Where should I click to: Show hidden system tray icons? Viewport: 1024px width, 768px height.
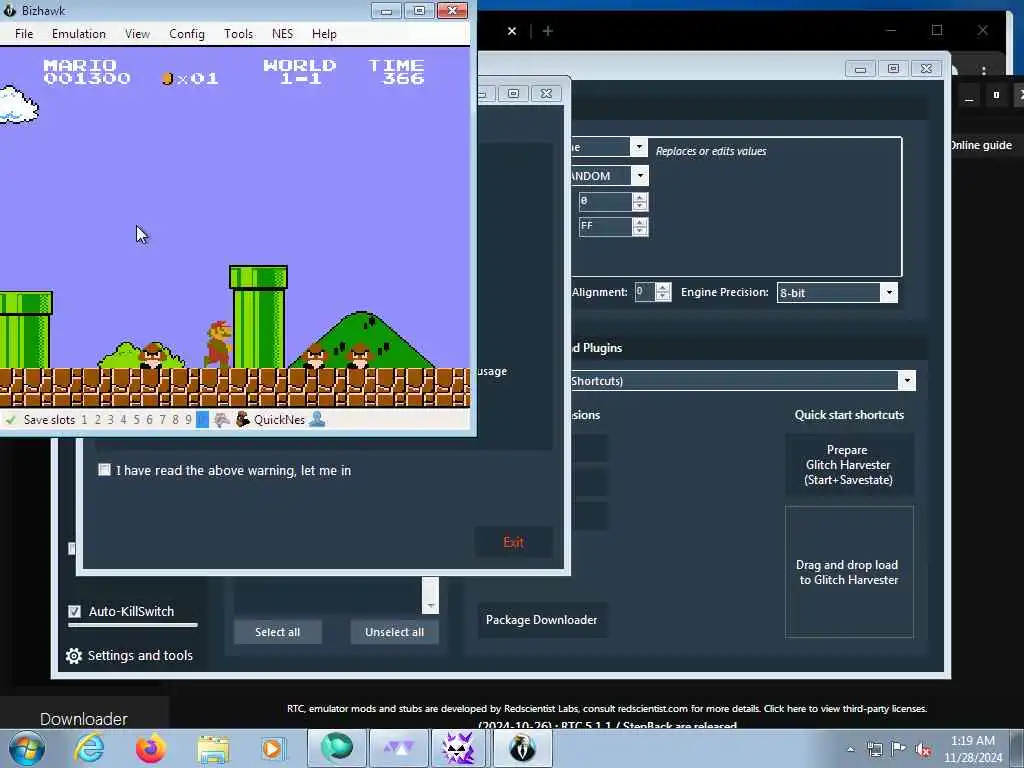(850, 750)
